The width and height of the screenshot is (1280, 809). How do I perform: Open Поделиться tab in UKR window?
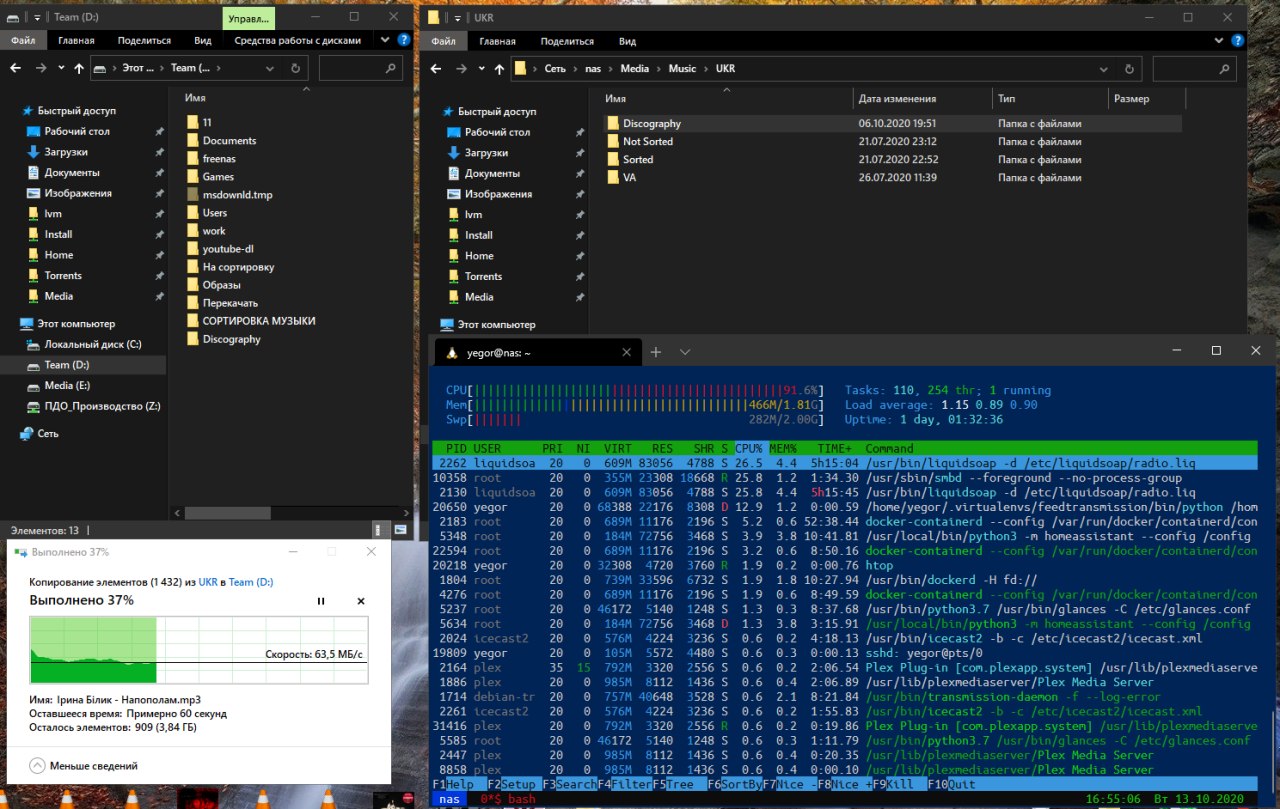coord(566,41)
